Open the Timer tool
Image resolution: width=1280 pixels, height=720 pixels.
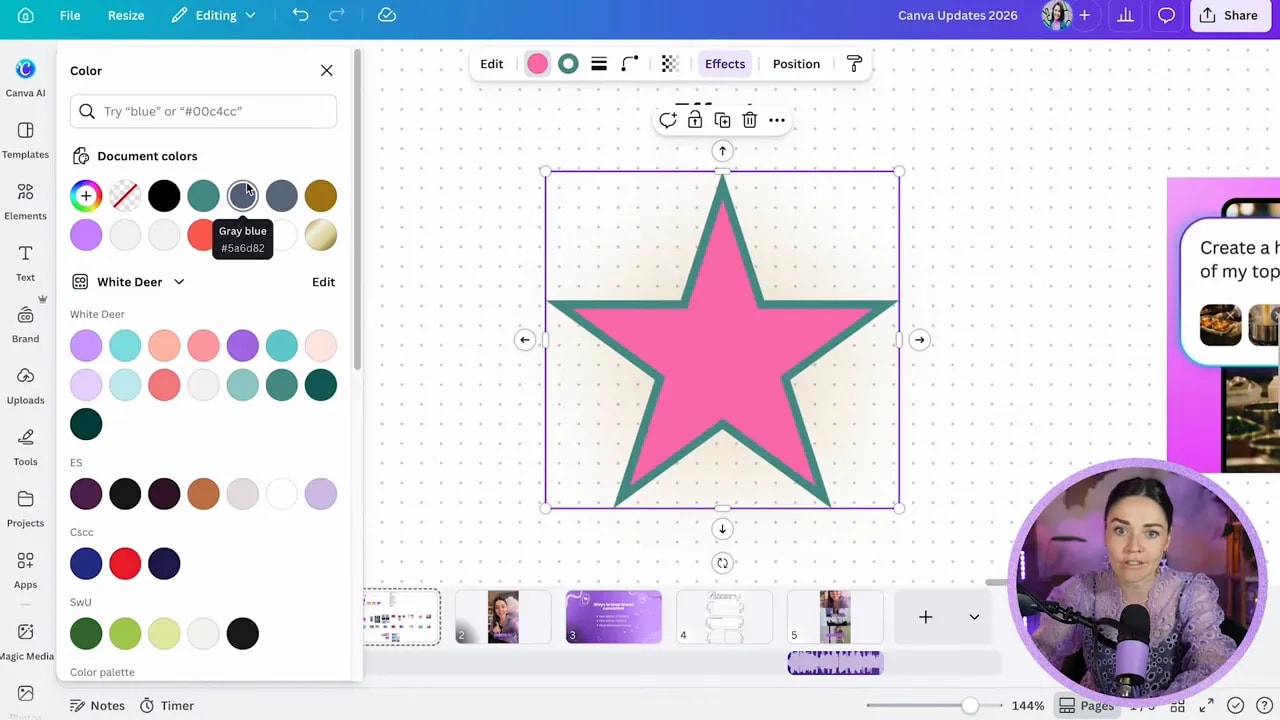[x=166, y=705]
